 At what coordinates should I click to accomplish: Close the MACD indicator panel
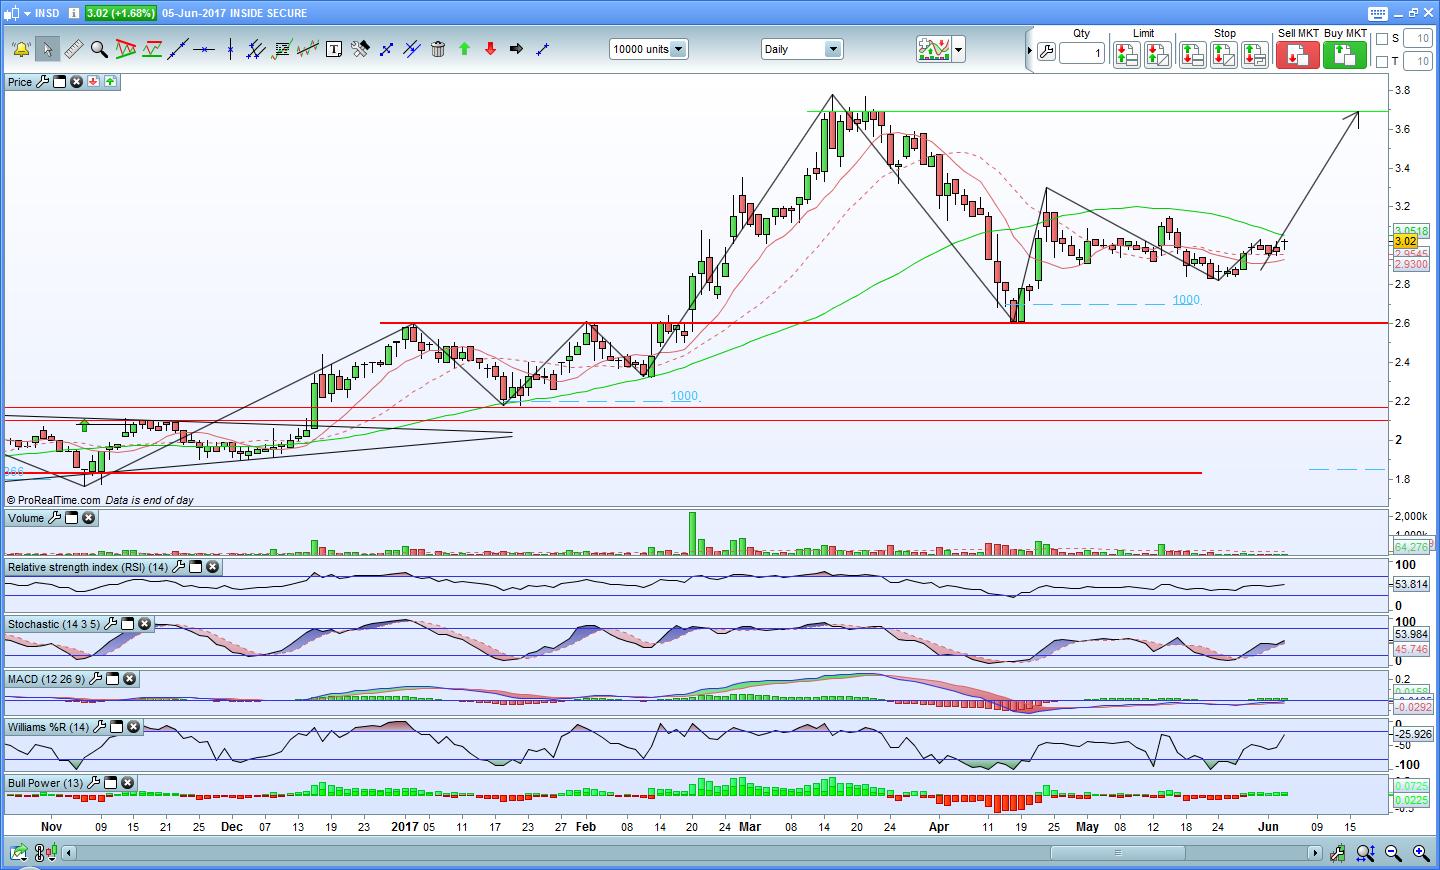[x=129, y=679]
